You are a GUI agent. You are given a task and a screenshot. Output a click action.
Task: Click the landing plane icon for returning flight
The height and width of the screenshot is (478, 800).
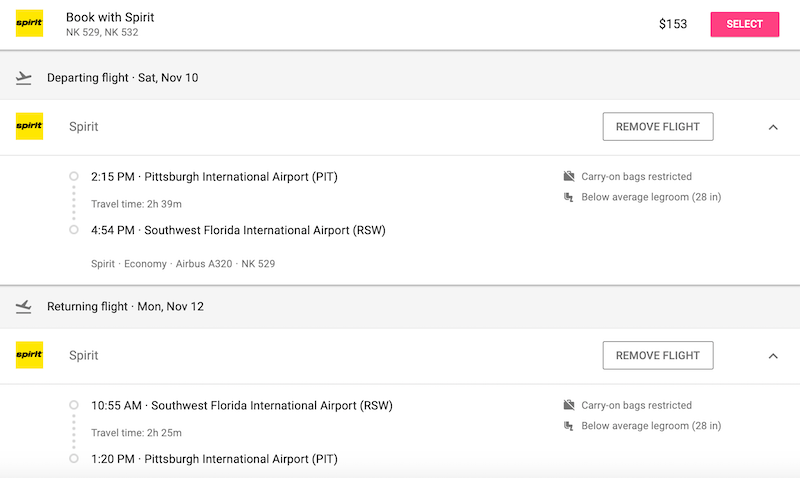(23, 307)
